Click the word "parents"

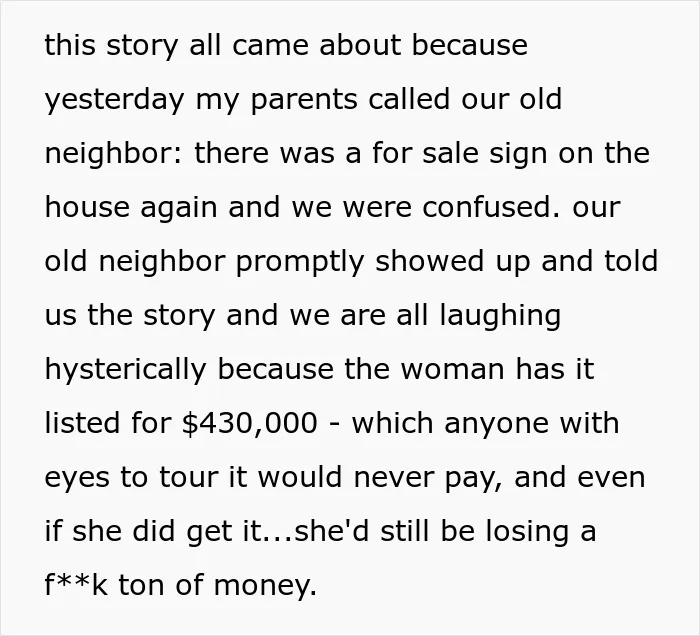304,100
